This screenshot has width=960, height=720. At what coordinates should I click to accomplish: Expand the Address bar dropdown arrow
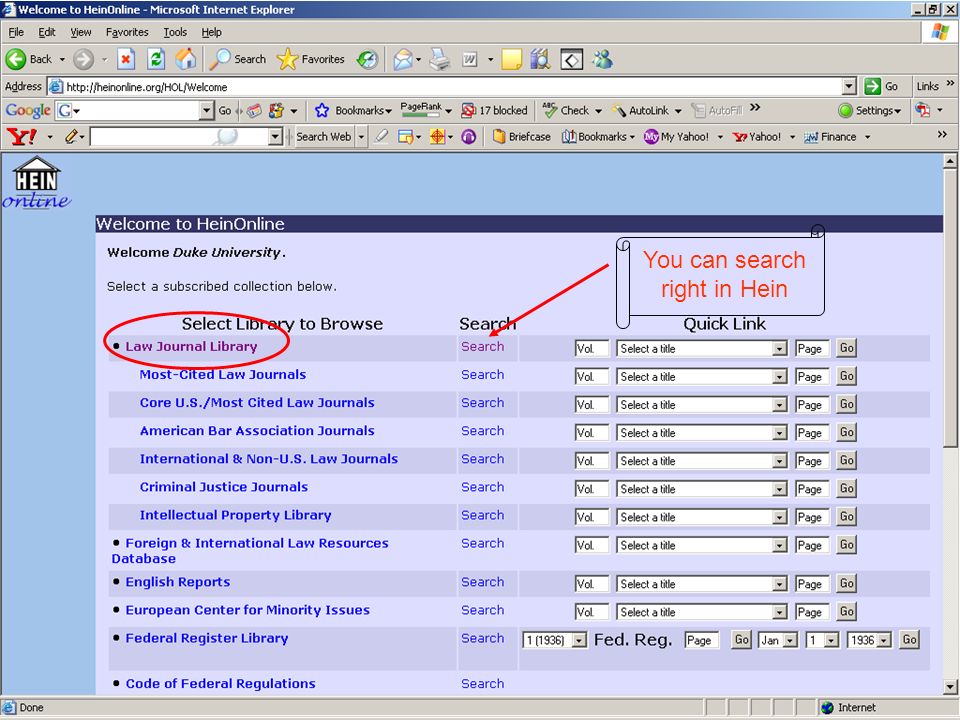[x=849, y=86]
